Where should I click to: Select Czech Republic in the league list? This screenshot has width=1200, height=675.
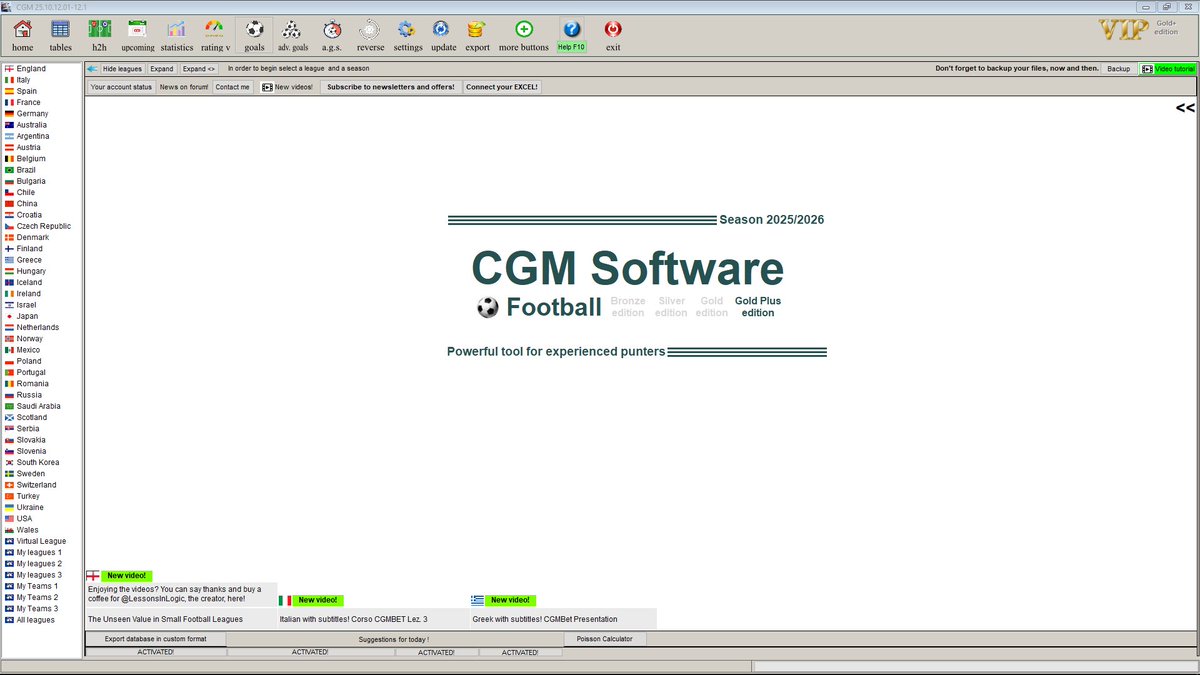point(41,226)
